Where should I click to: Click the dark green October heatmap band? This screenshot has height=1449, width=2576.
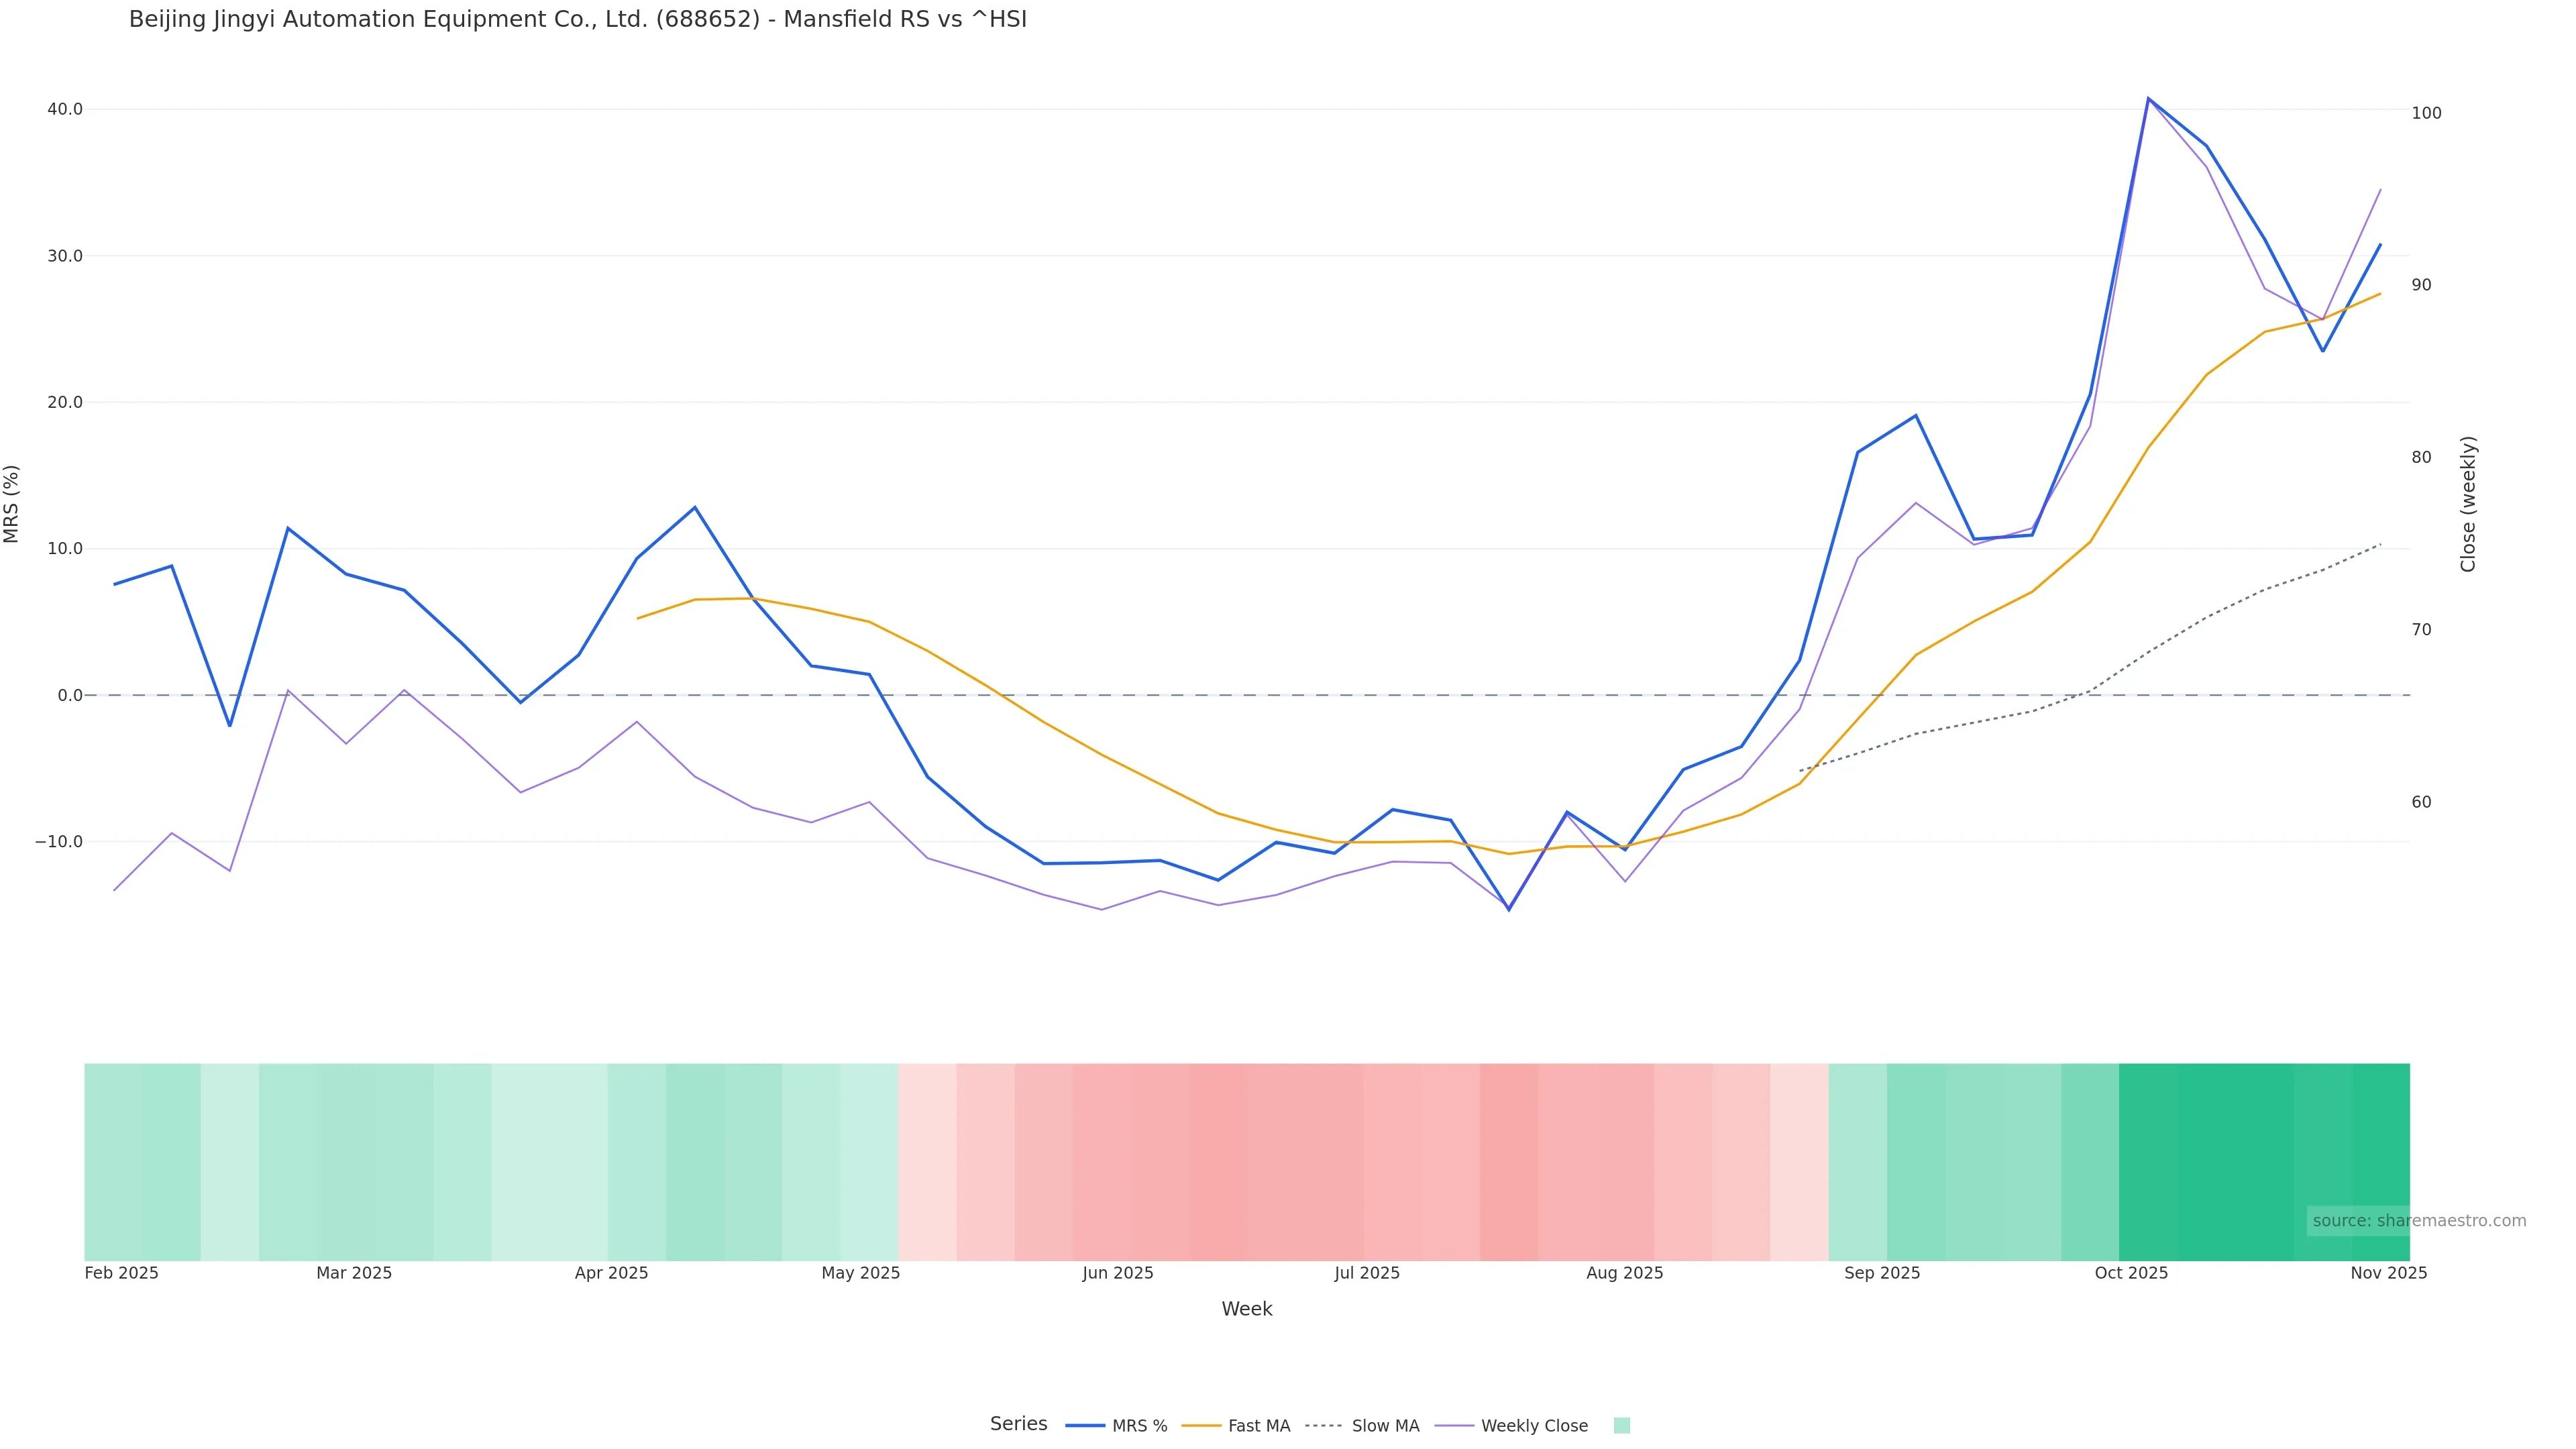coord(2205,1161)
